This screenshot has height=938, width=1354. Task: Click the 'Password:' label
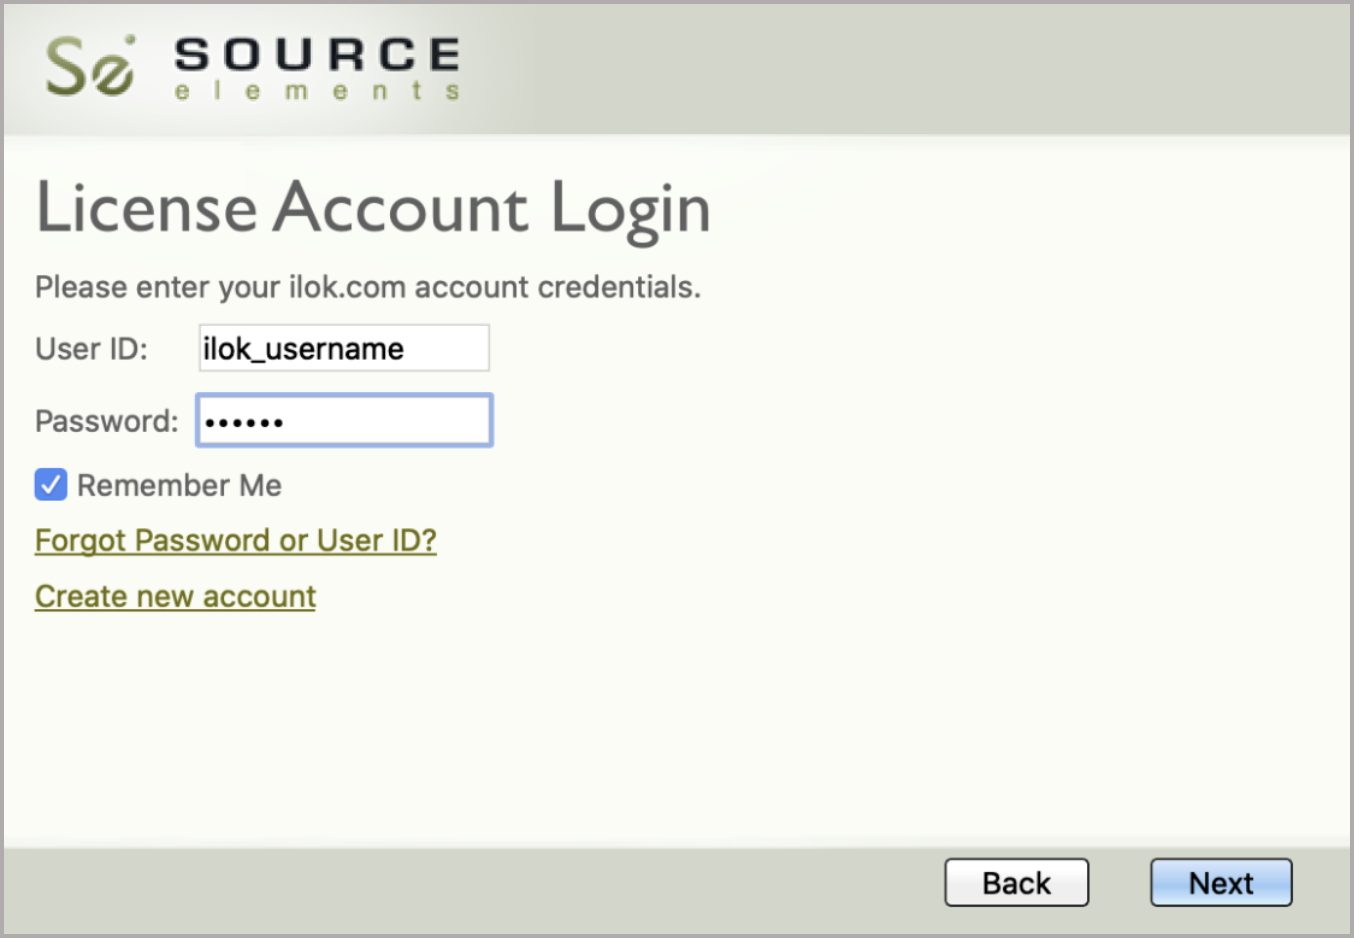[106, 421]
